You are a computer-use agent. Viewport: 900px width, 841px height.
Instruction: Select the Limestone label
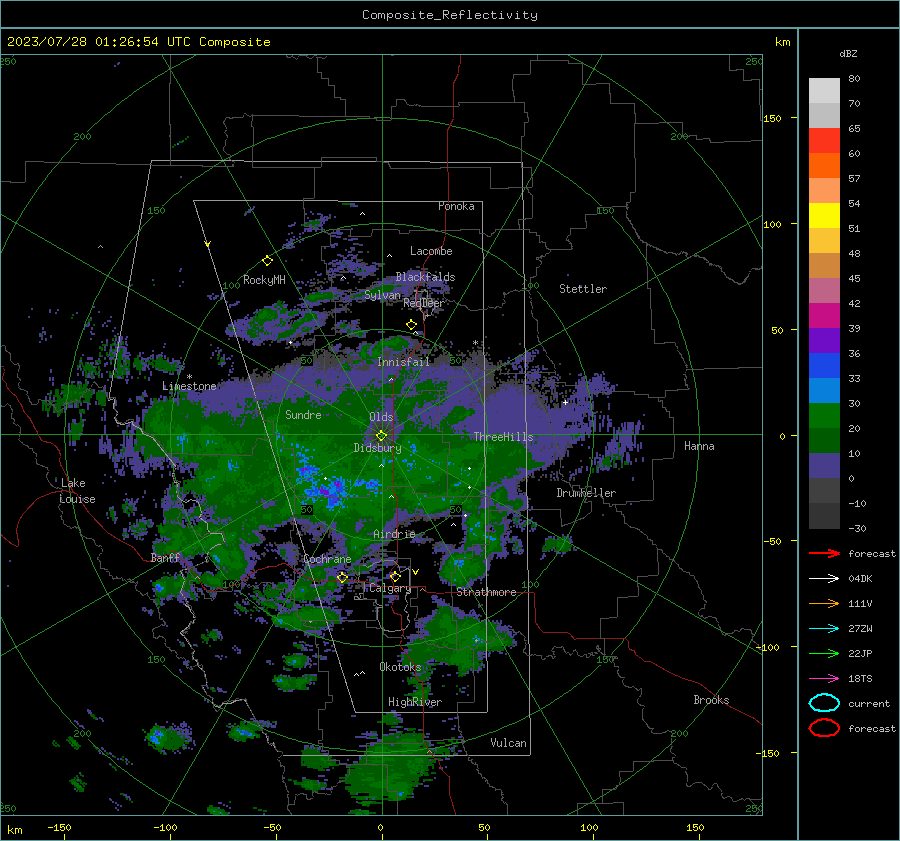click(x=189, y=386)
